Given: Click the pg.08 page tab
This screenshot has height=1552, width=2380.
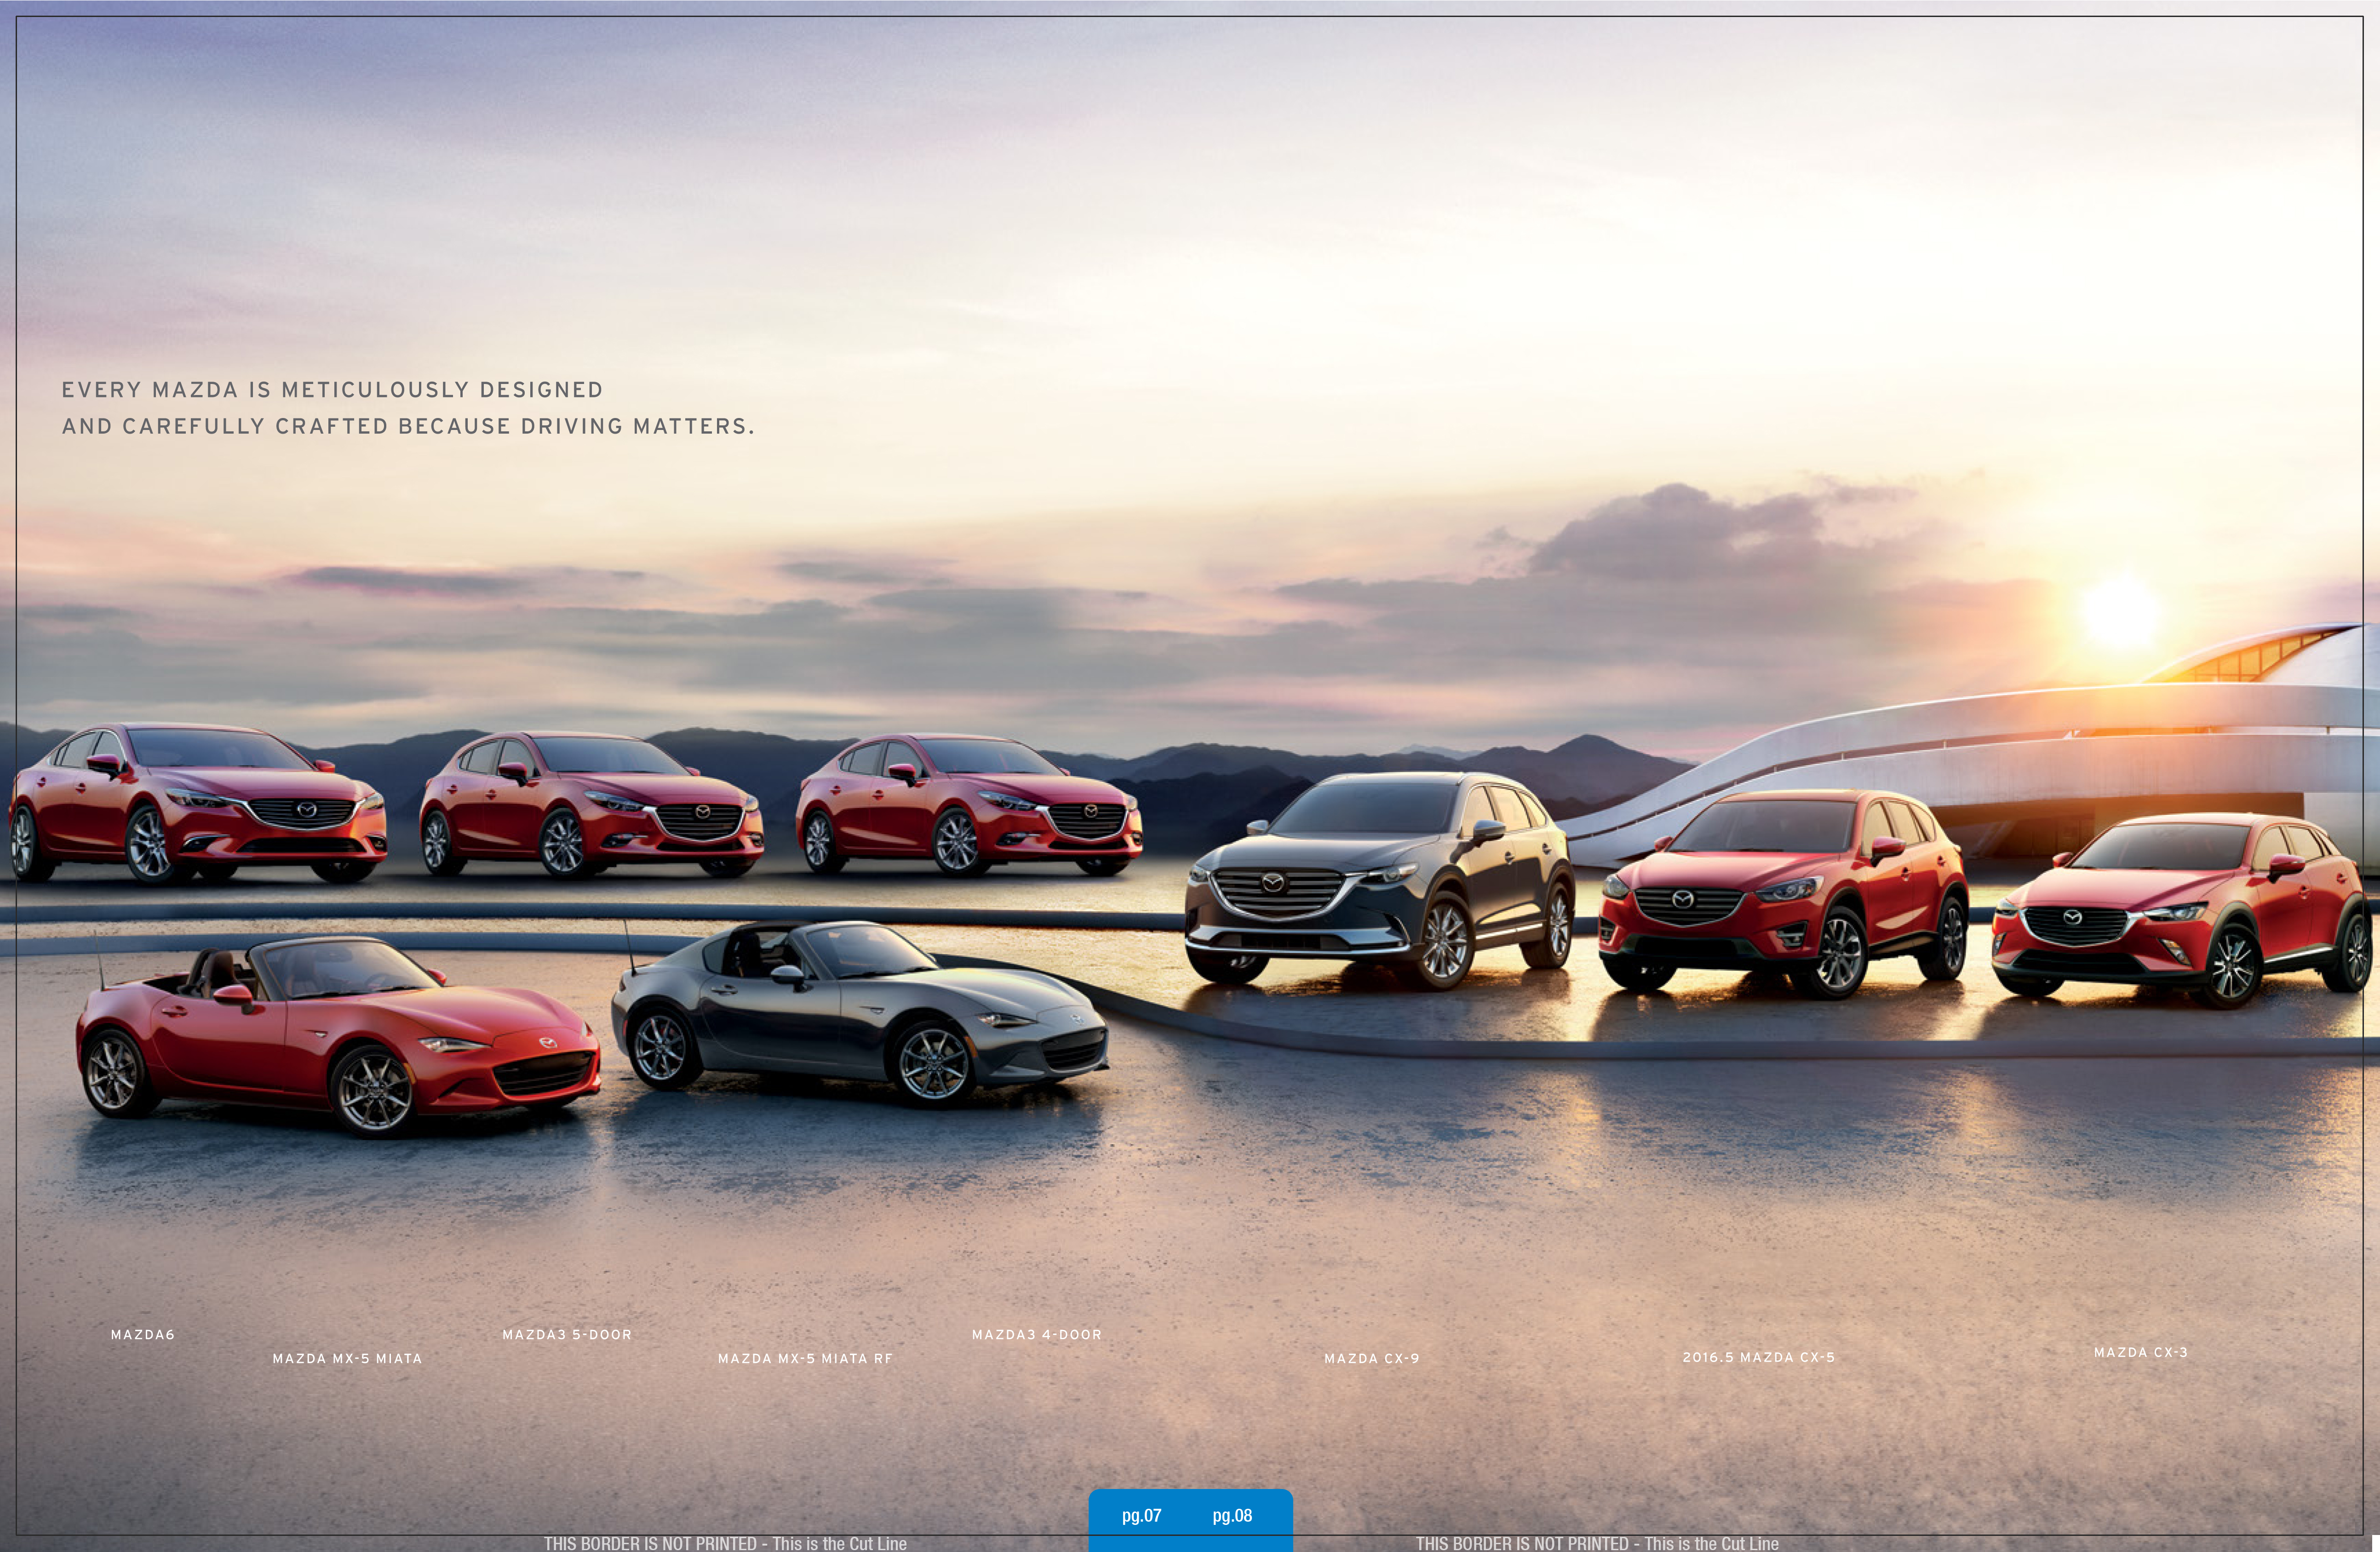Looking at the screenshot, I should pyautogui.click(x=1232, y=1516).
